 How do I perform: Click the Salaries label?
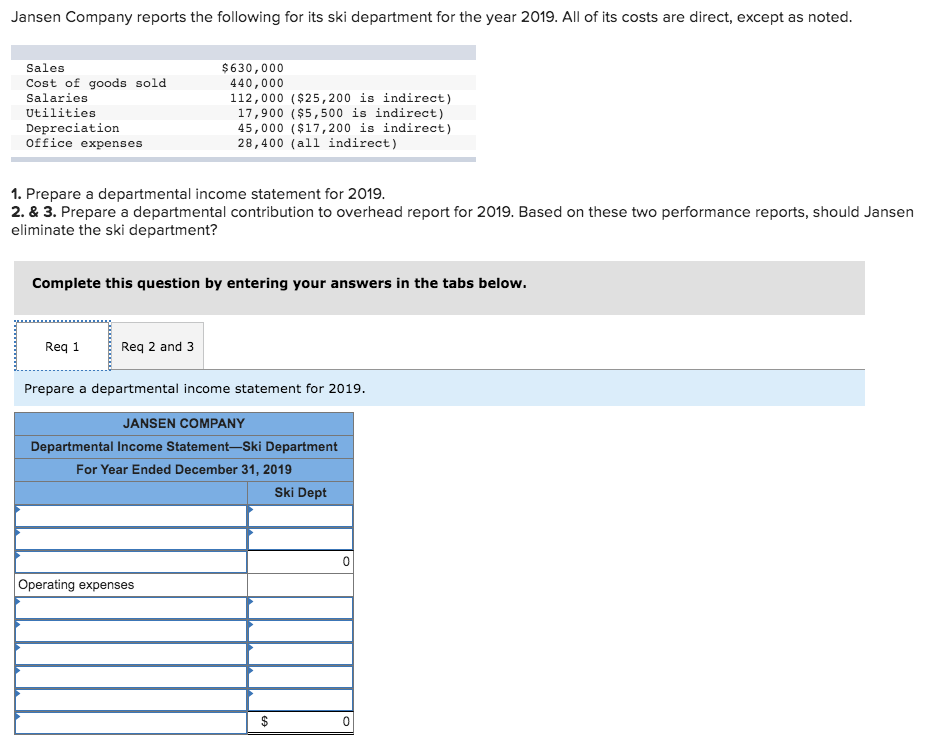[x=57, y=98]
